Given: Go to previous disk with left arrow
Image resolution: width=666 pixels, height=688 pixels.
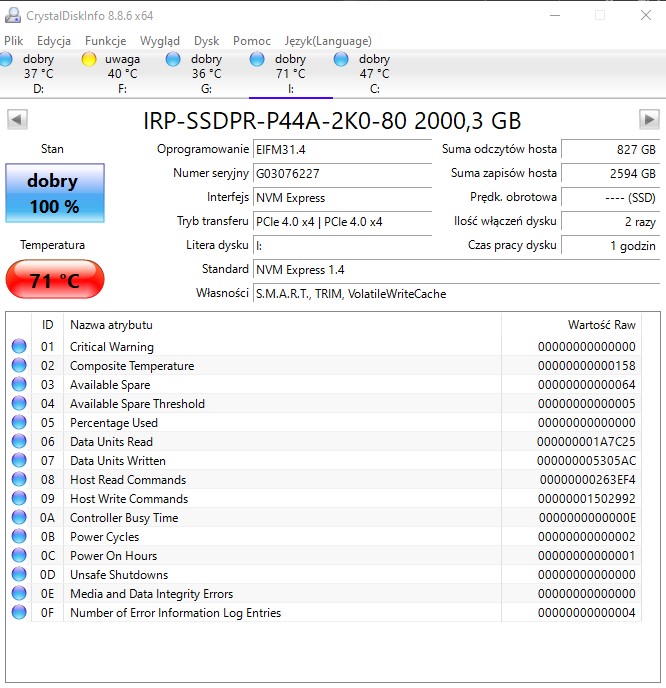Looking at the screenshot, I should [x=17, y=119].
